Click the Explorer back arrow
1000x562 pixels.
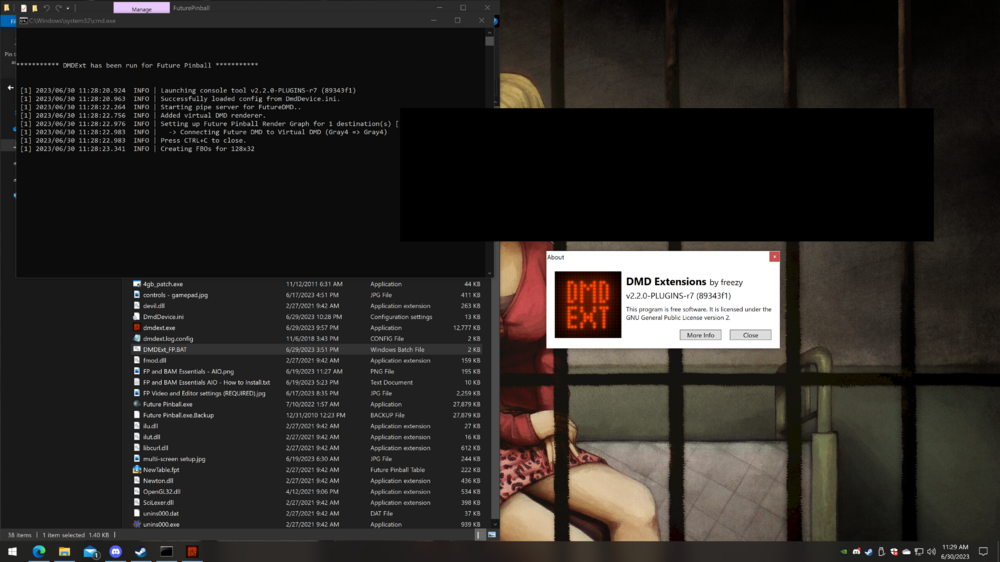10,87
